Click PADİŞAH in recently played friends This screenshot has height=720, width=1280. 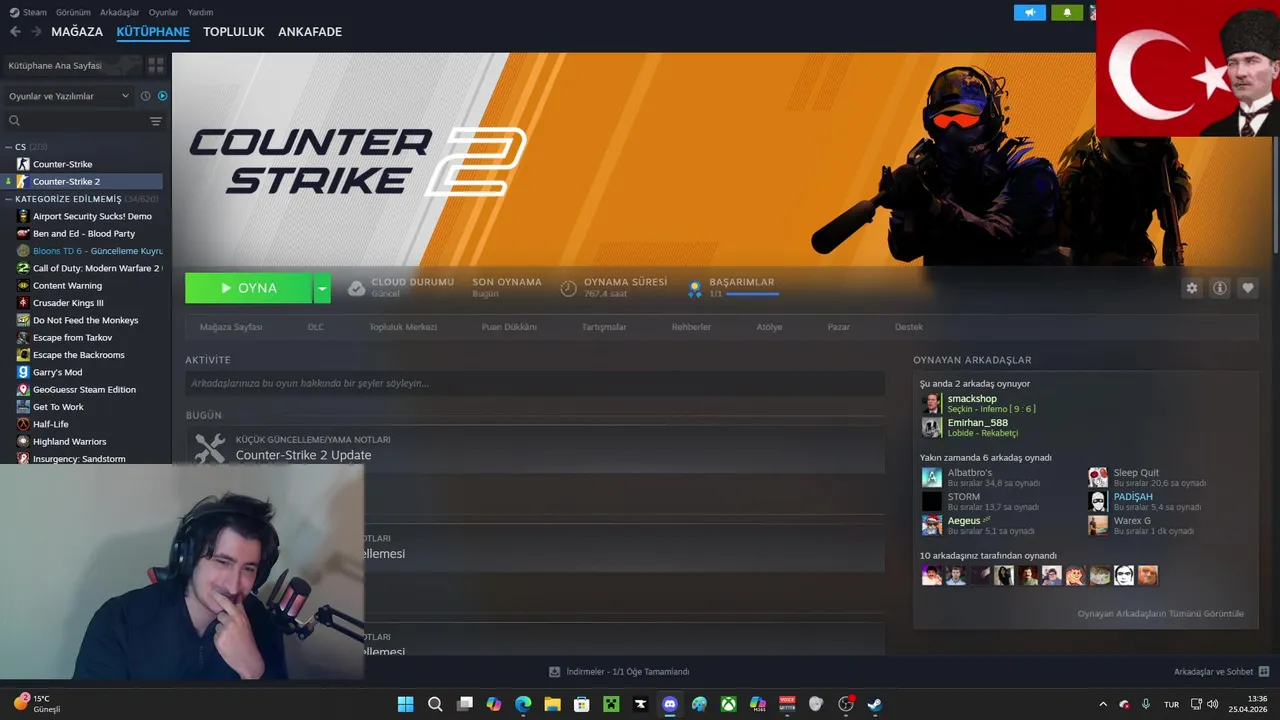[x=1133, y=497]
